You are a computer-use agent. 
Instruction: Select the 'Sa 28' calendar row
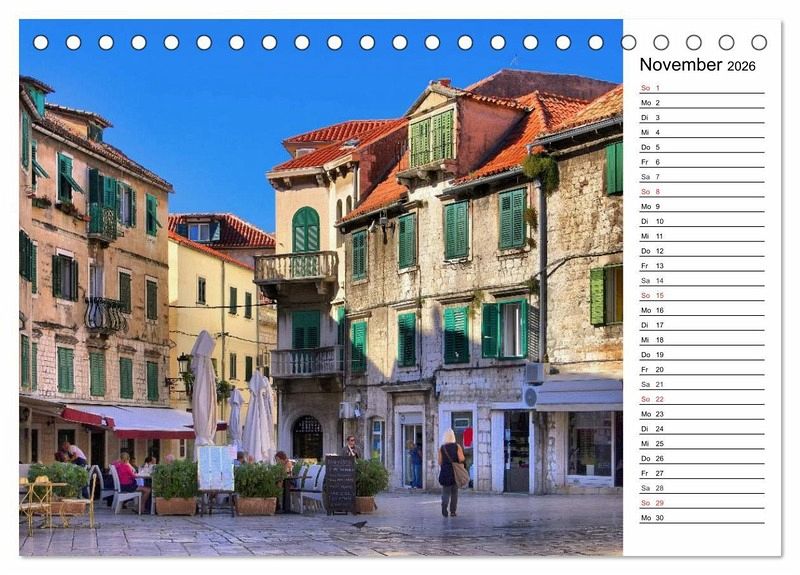[702, 487]
